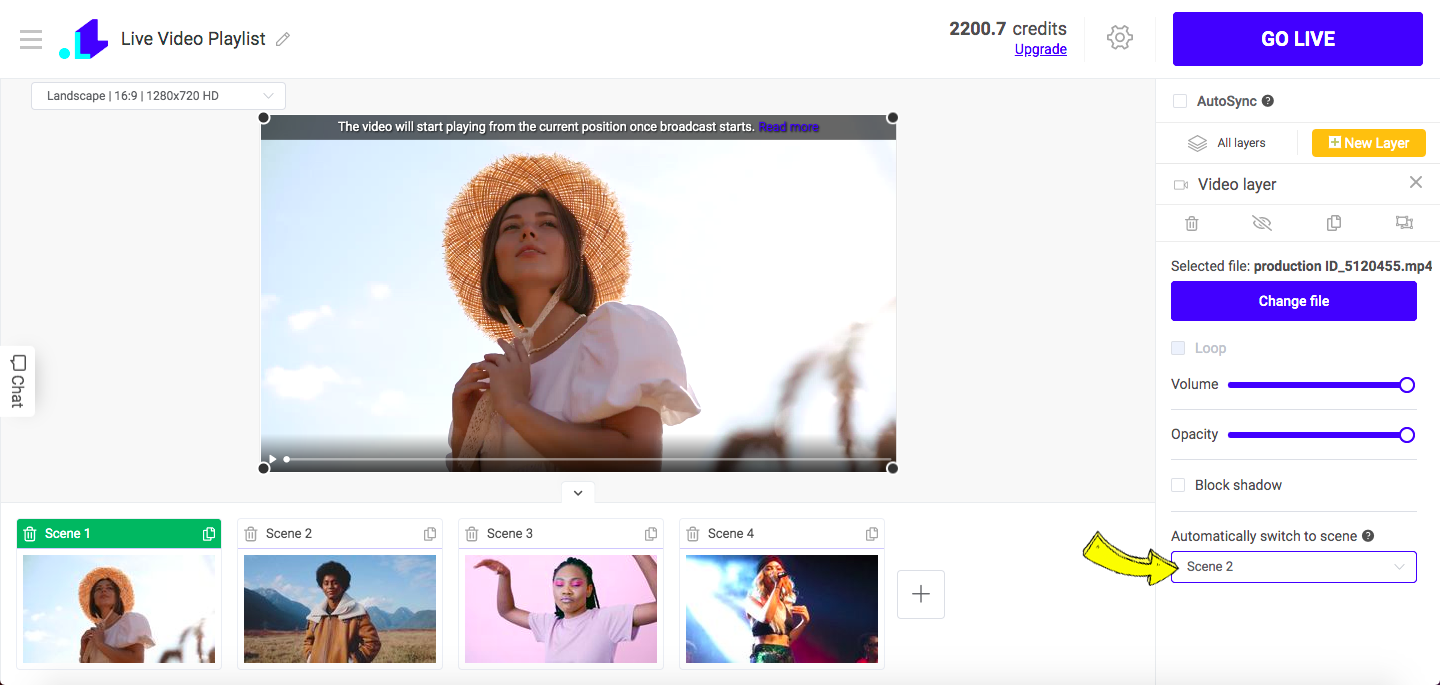Collapse scenes panel with chevron button
Image resolution: width=1440 pixels, height=685 pixels.
578,493
